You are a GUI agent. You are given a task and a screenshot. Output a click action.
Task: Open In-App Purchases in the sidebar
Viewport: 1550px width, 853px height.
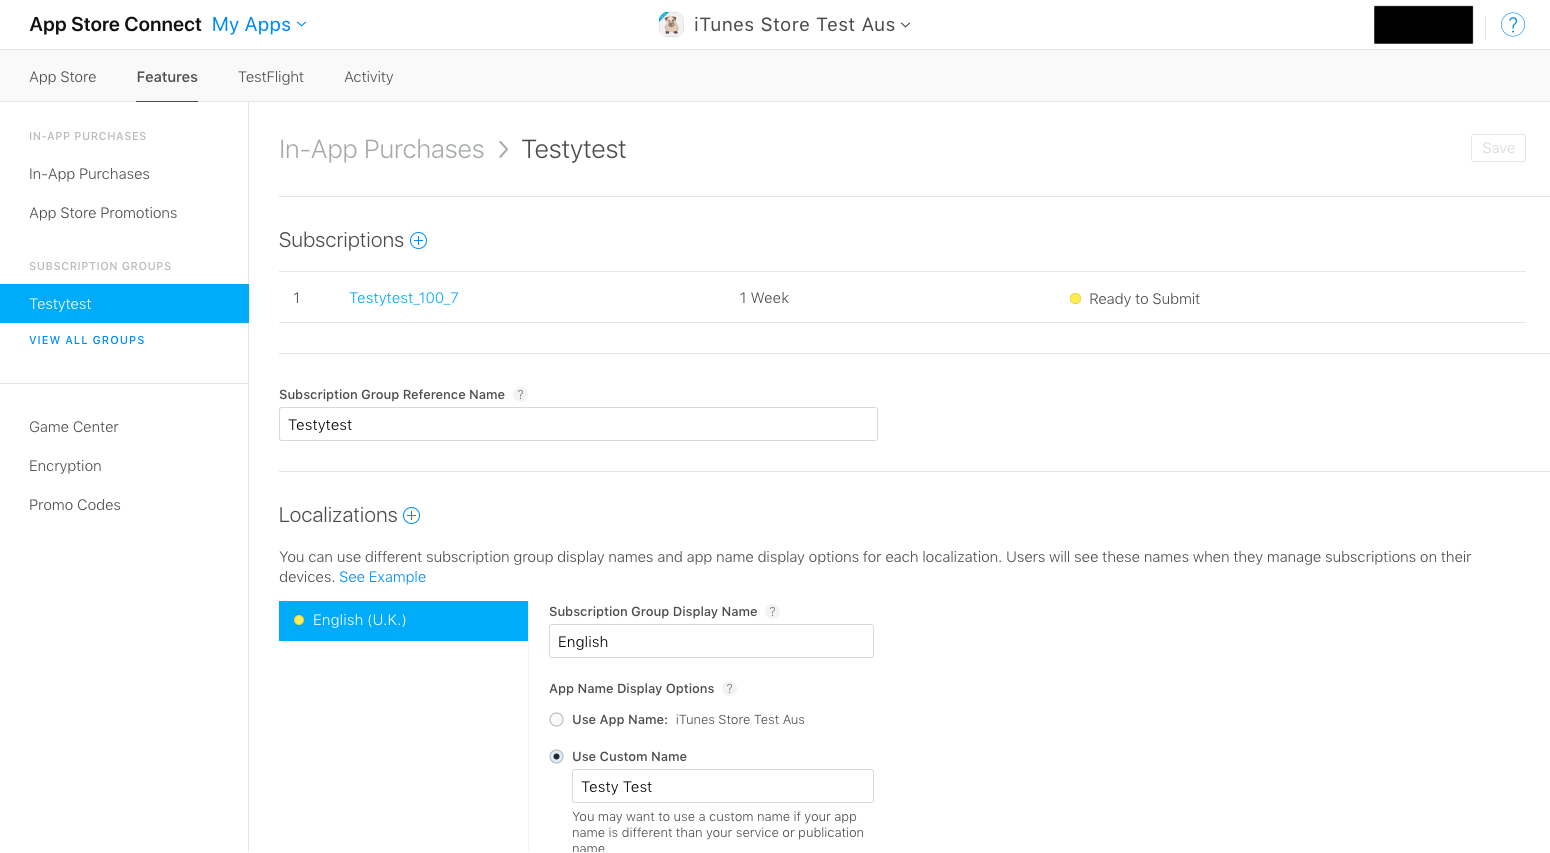point(89,174)
